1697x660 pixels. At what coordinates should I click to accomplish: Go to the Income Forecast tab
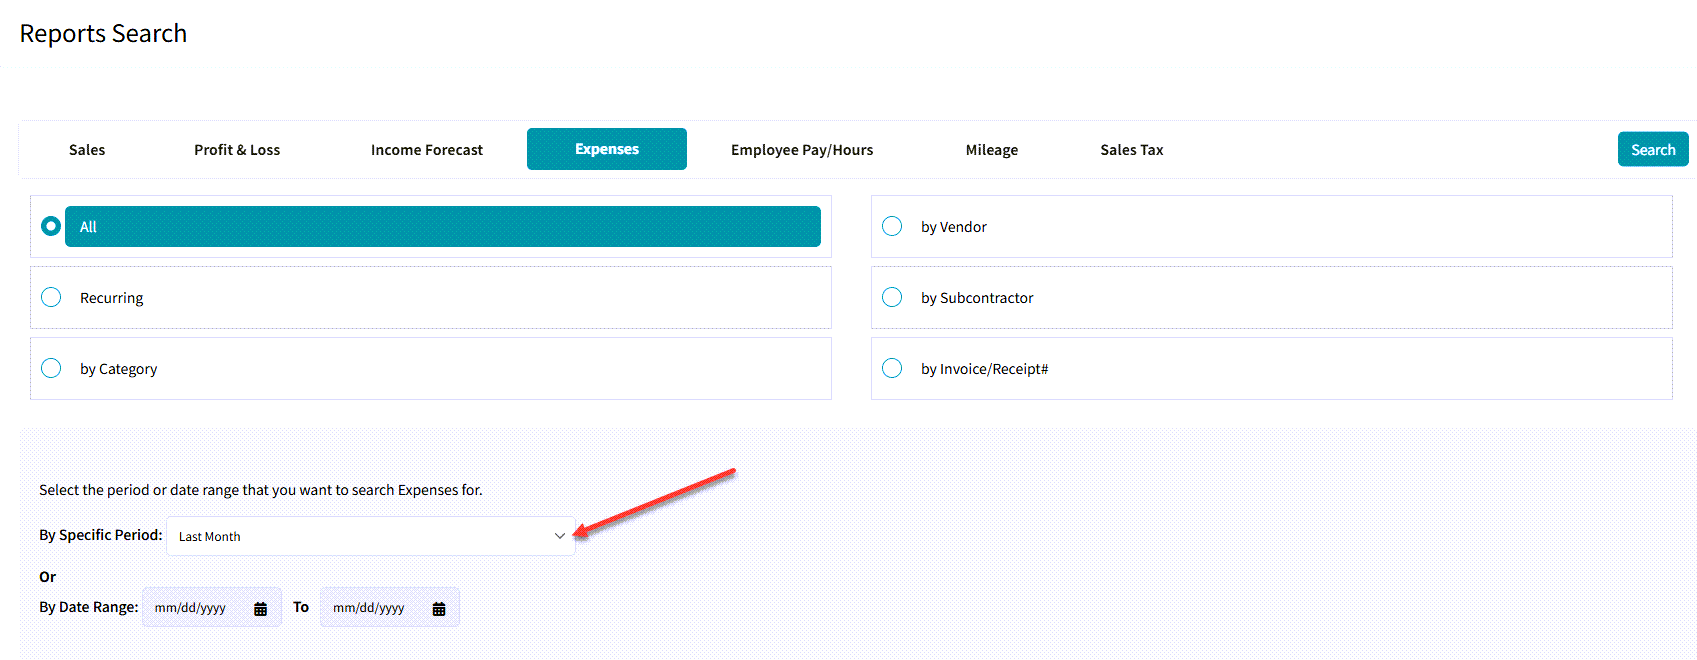point(427,150)
